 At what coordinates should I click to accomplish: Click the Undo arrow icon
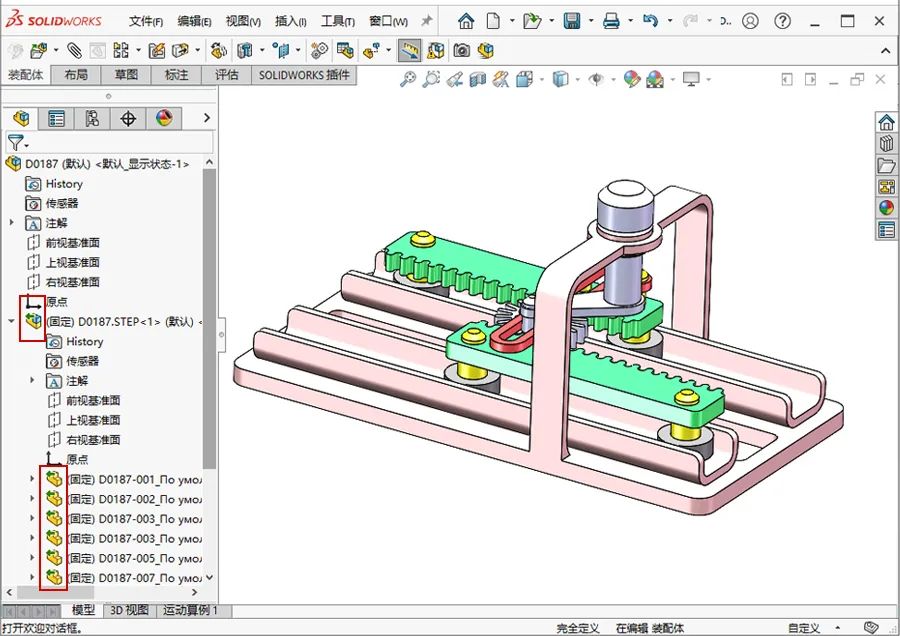(x=650, y=22)
